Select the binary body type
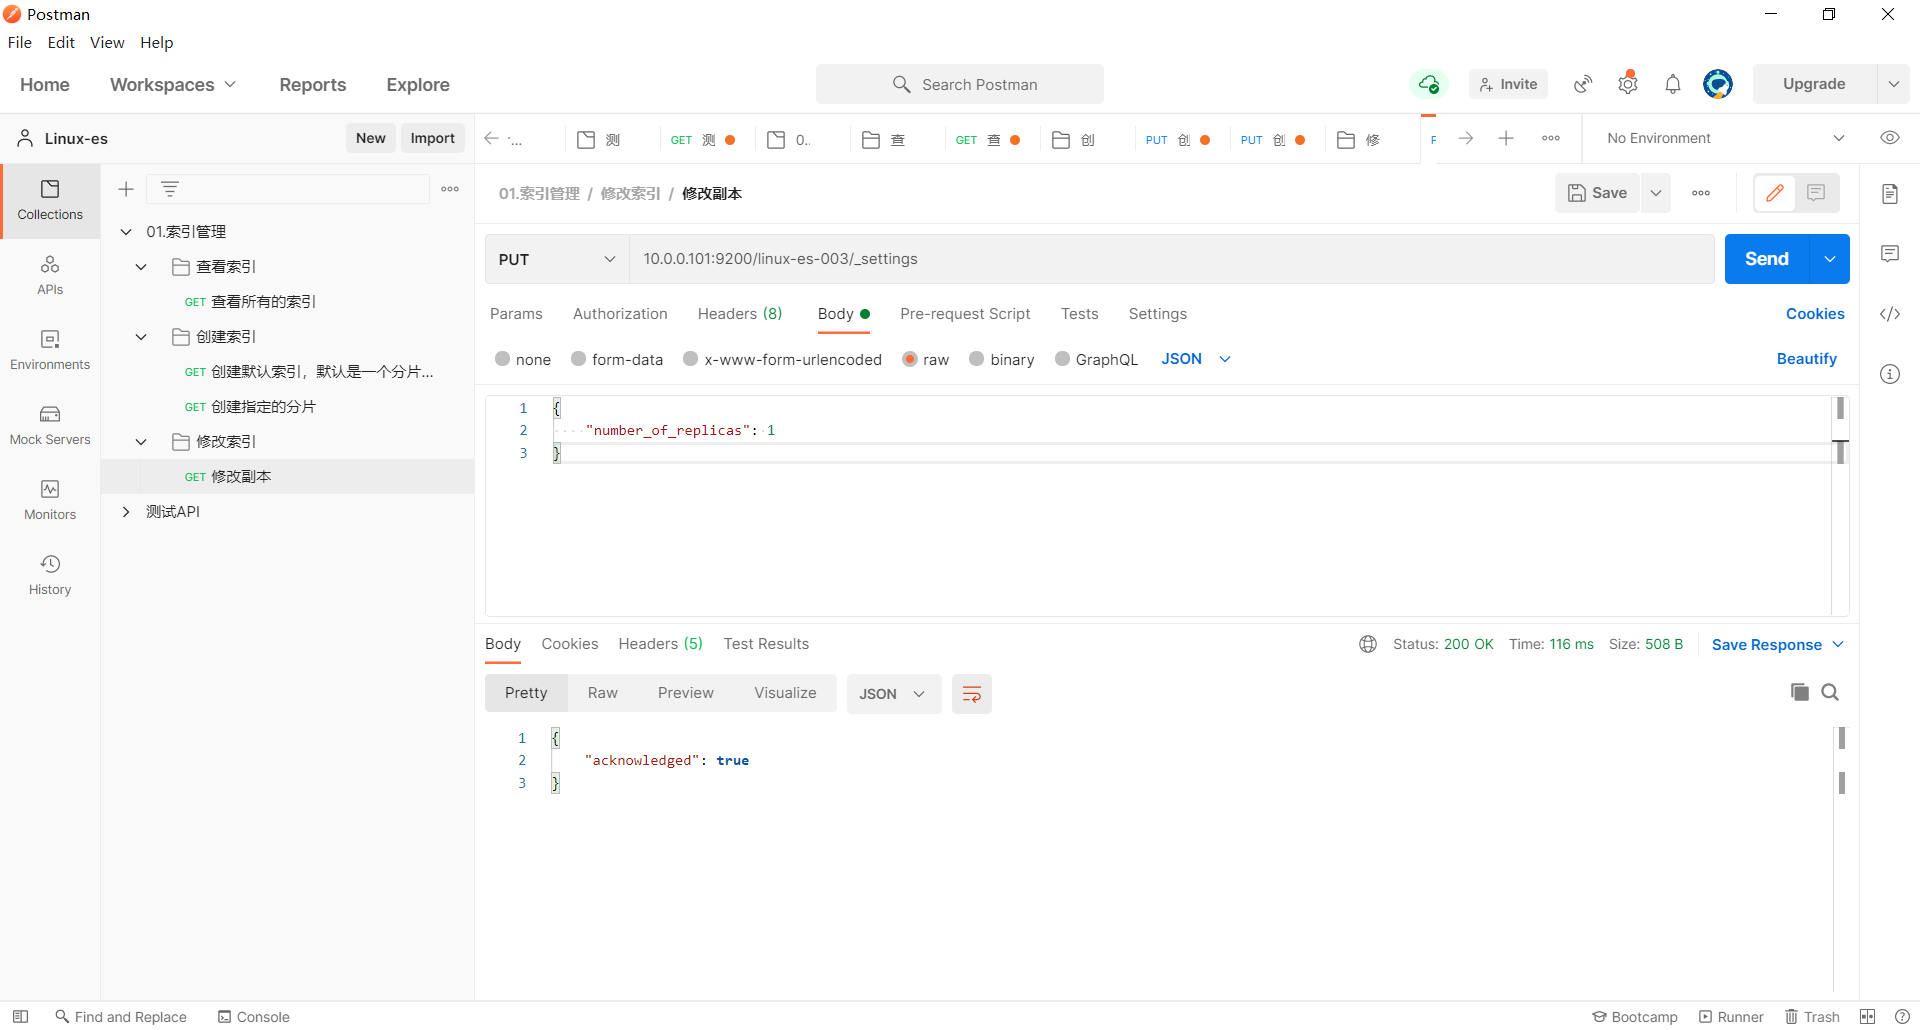Image resolution: width=1920 pixels, height=1030 pixels. point(1002,359)
